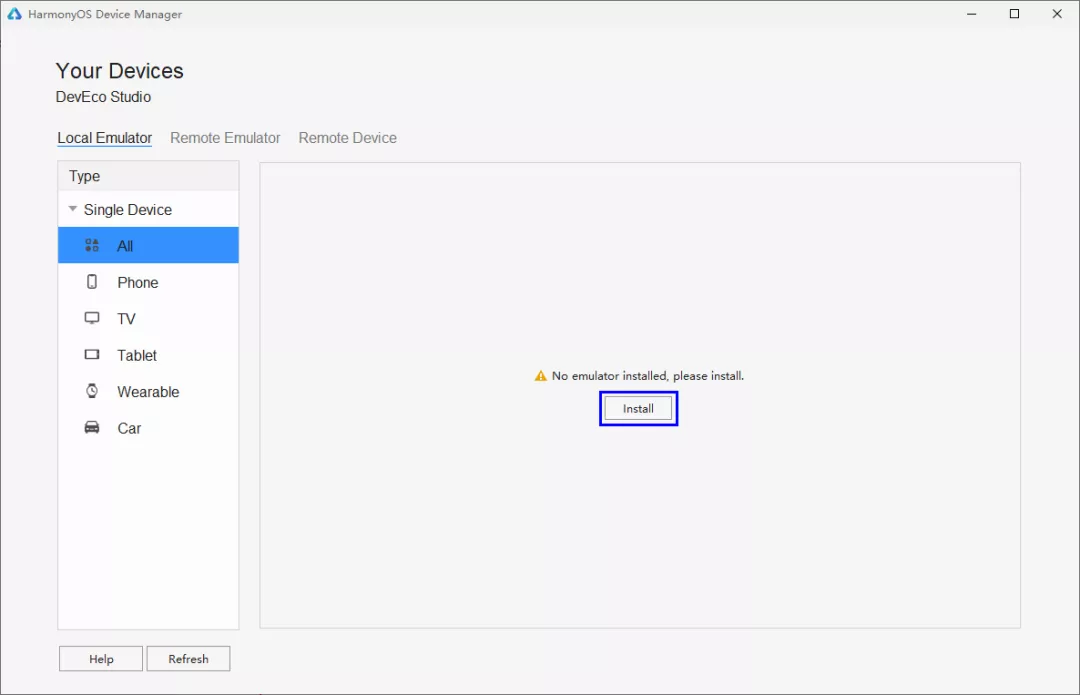Viewport: 1080px width, 695px height.
Task: Select the Phone type label
Action: [x=138, y=282]
